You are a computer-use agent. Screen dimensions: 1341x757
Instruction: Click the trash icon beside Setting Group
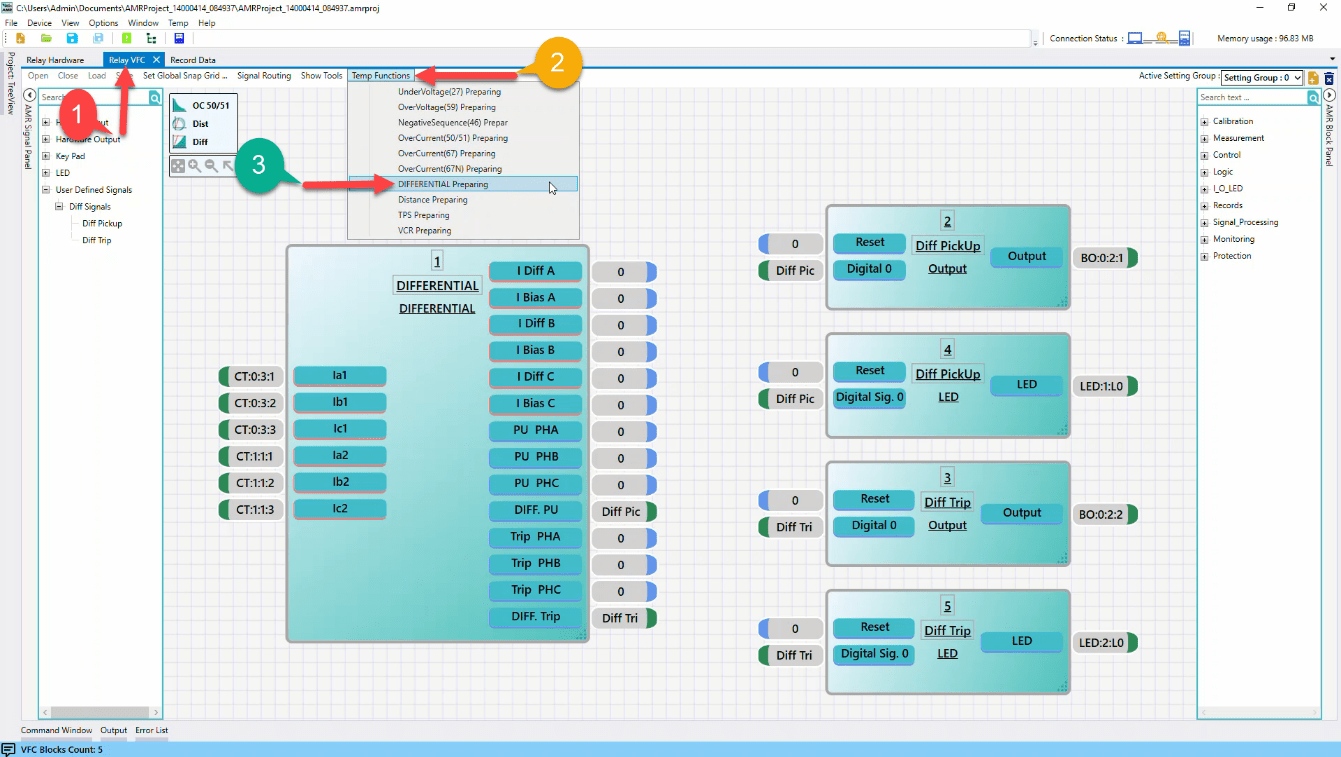tap(1329, 77)
